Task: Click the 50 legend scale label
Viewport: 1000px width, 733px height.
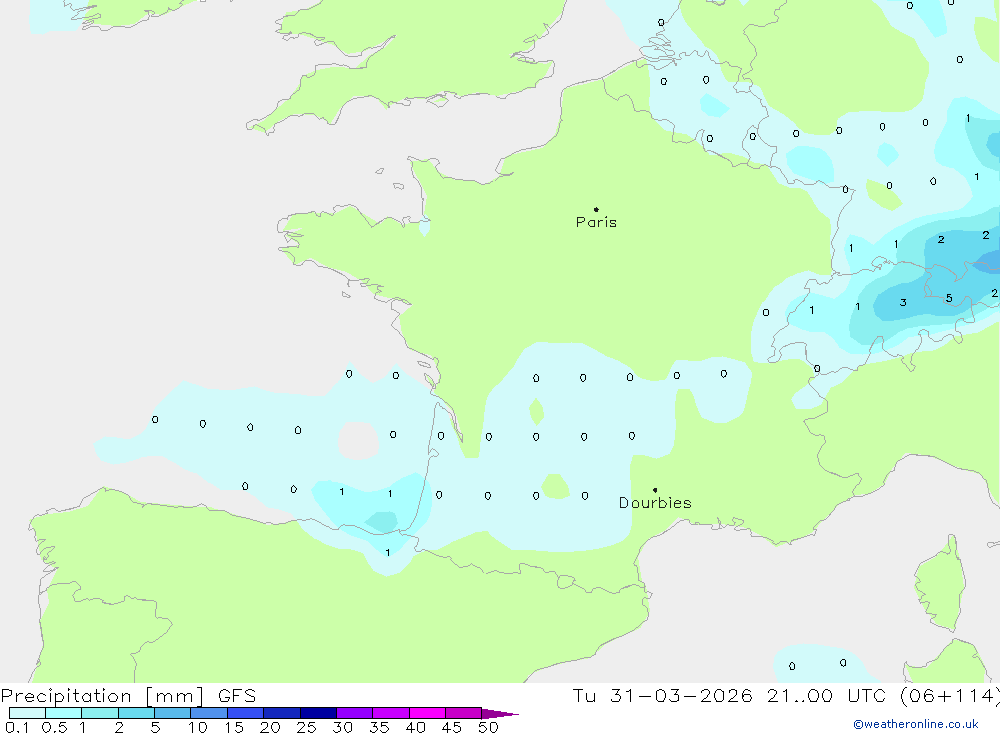Action: (488, 727)
